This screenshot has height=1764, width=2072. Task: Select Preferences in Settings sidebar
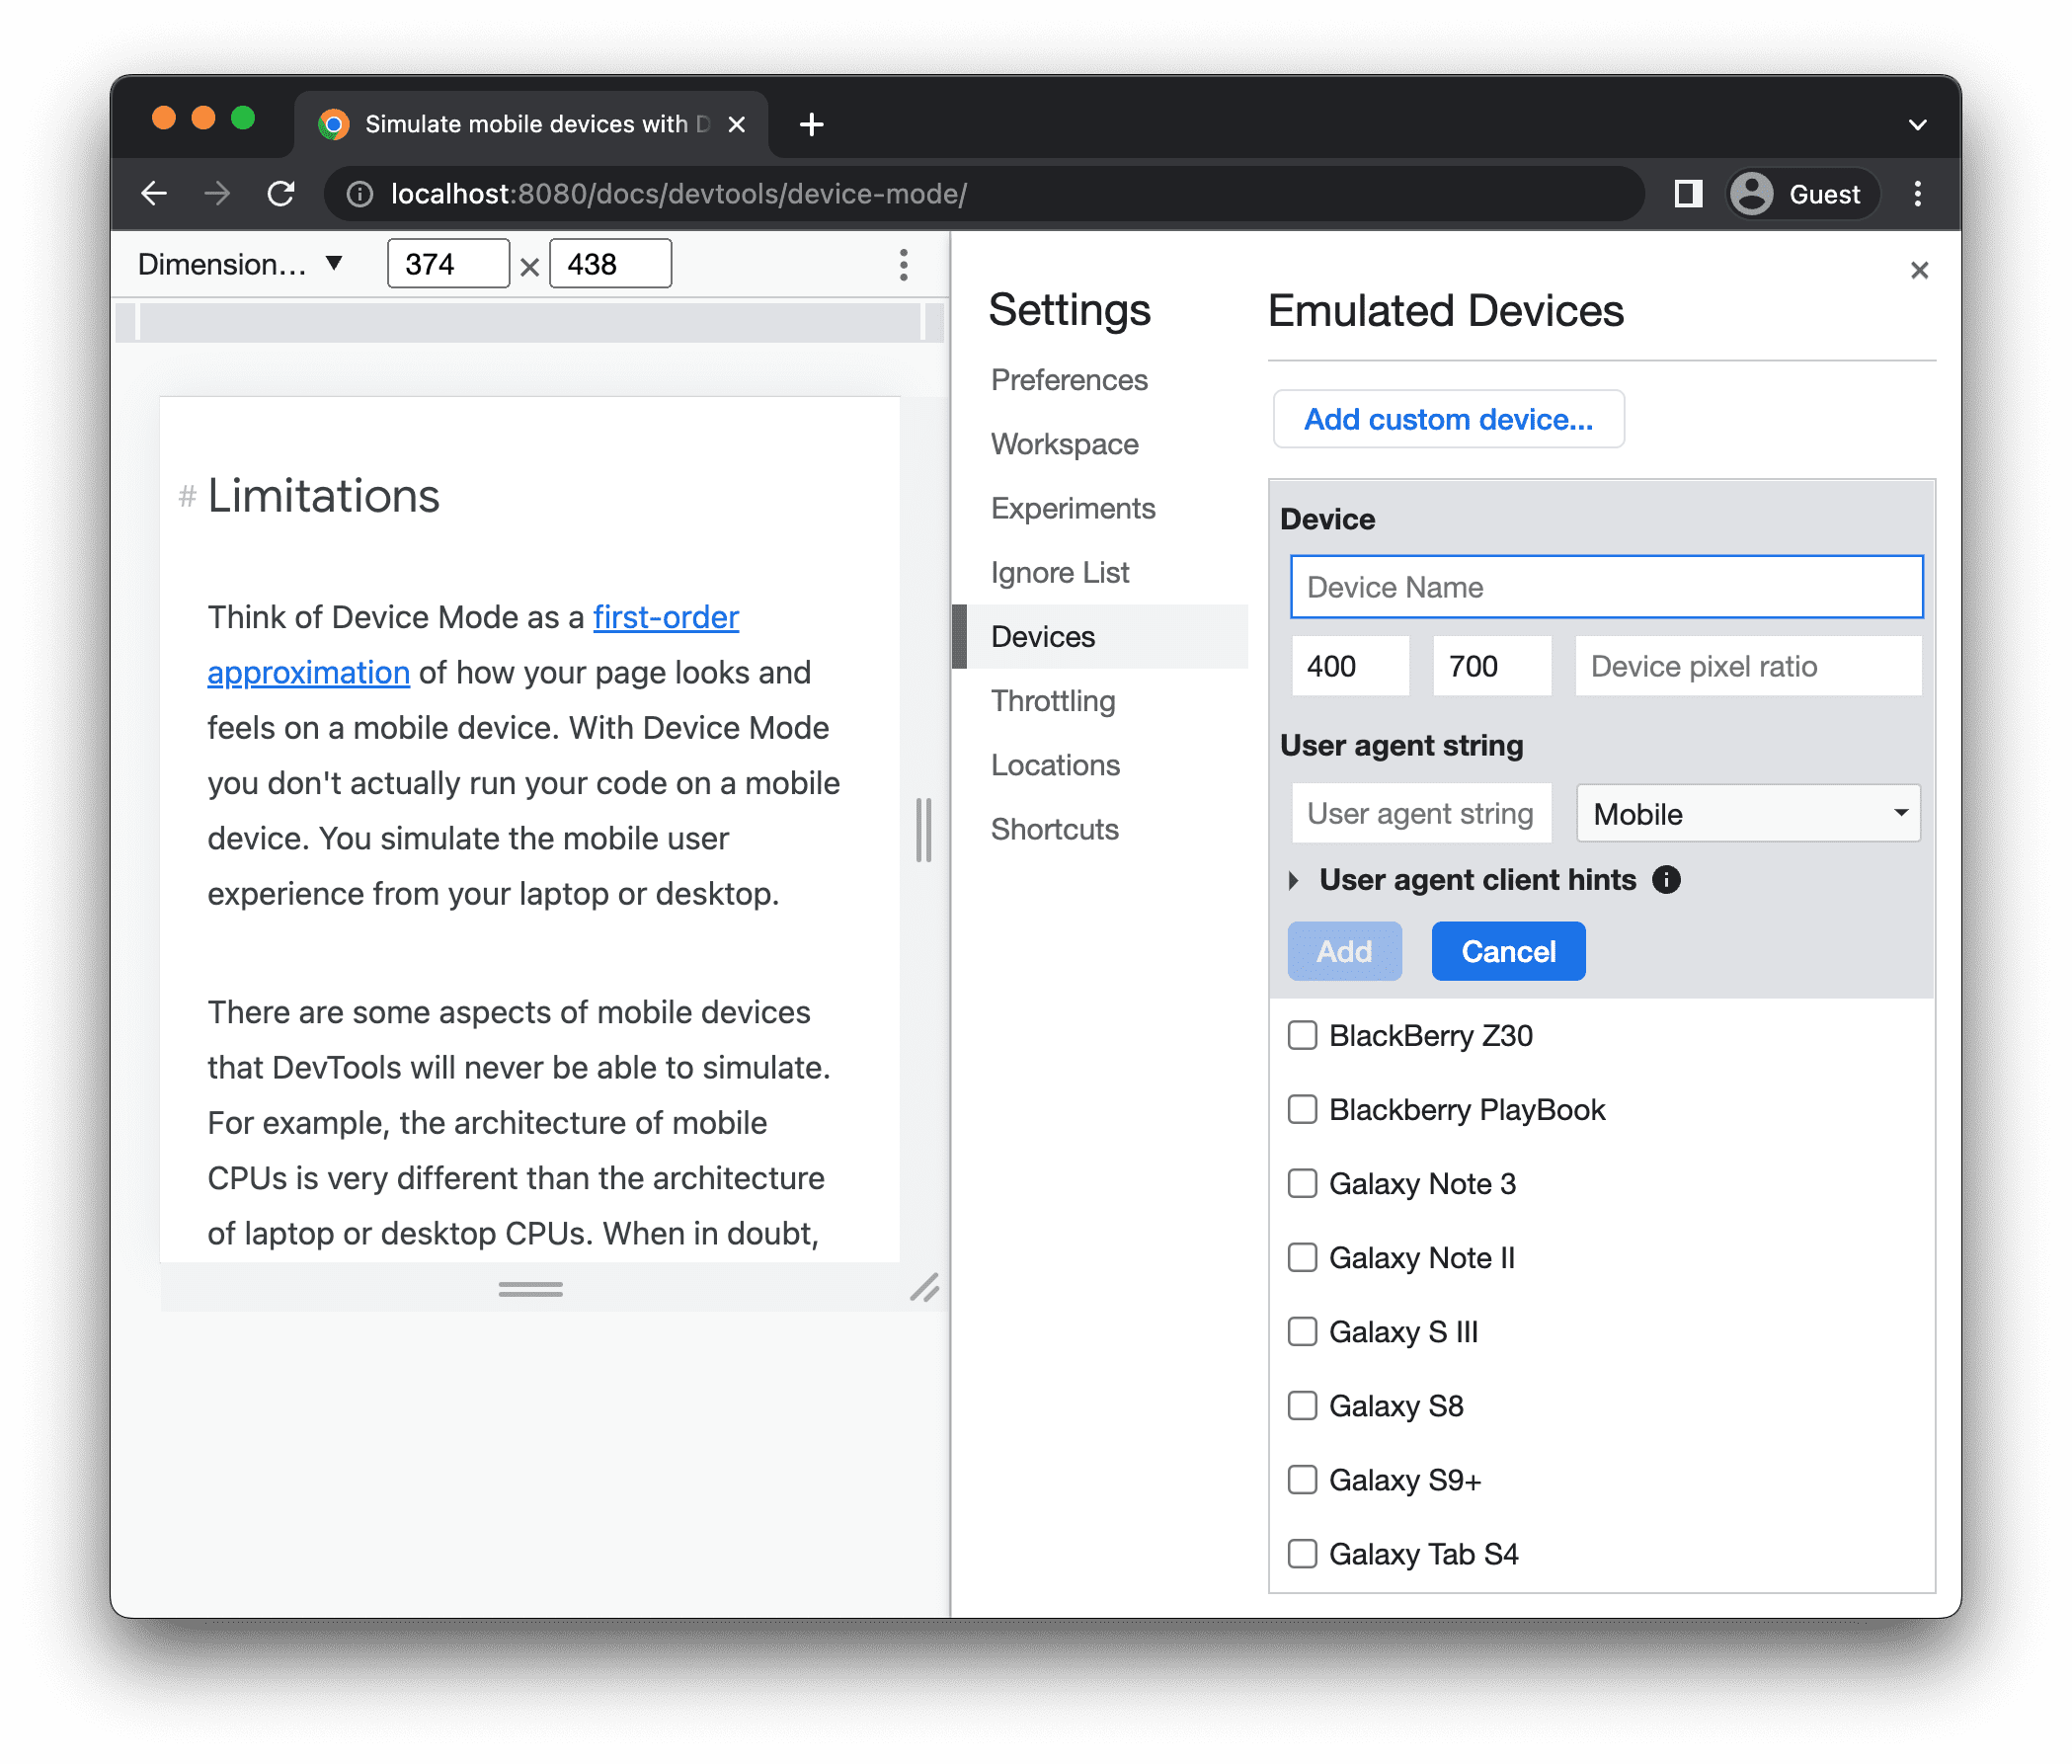point(1068,379)
